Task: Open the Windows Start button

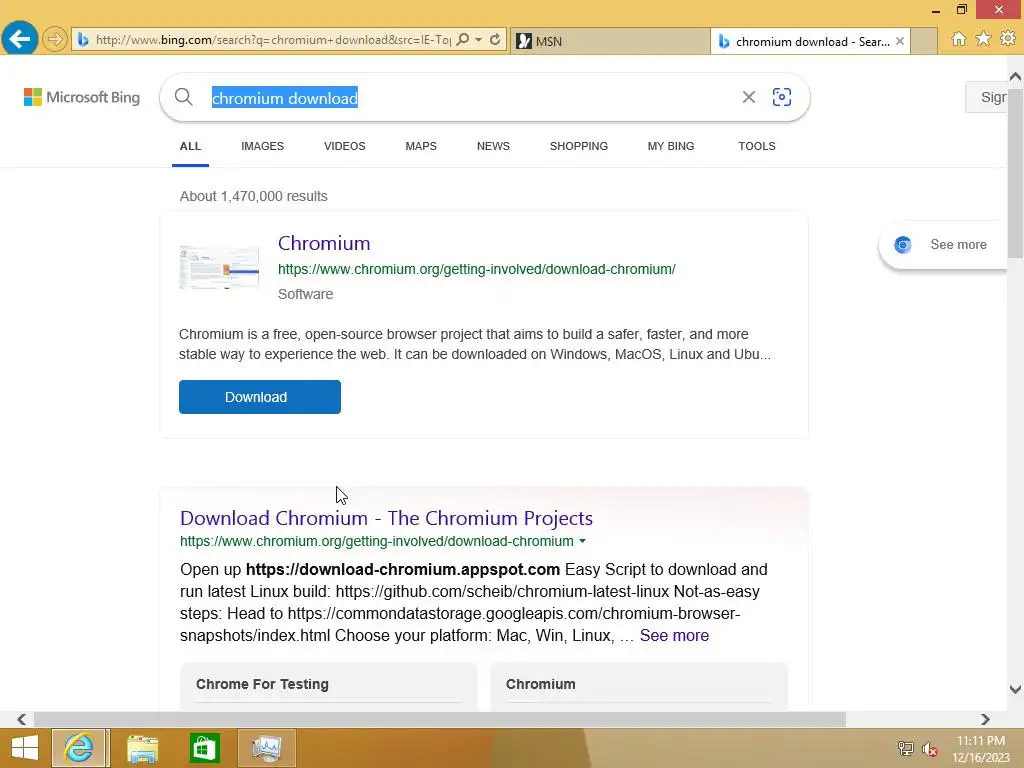Action: (x=24, y=748)
